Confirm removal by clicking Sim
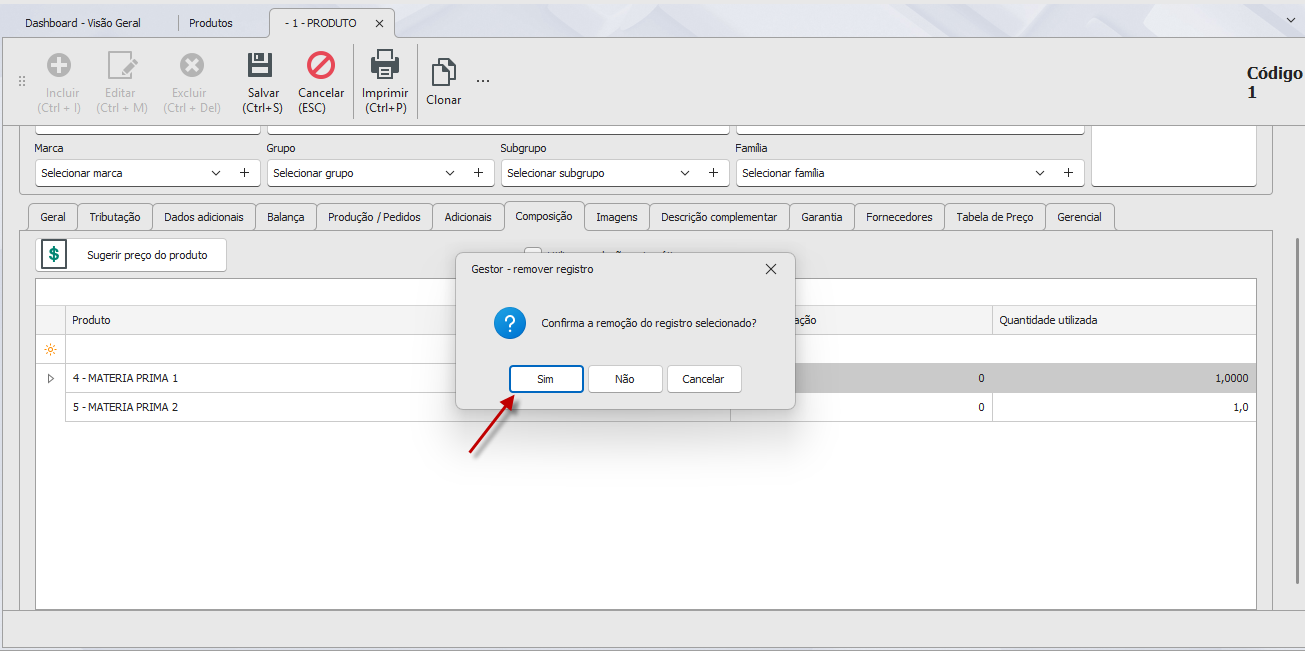The image size is (1305, 651). [546, 379]
